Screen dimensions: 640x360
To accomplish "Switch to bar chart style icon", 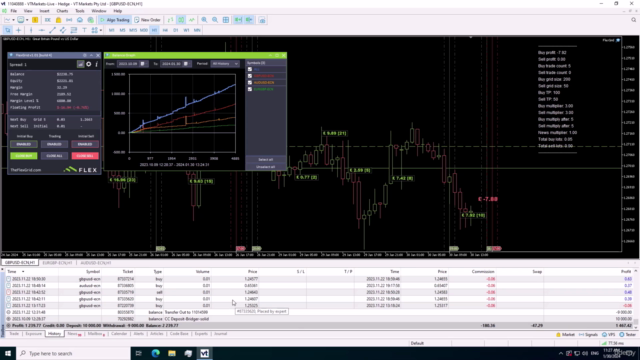I will pyautogui.click(x=170, y=20).
